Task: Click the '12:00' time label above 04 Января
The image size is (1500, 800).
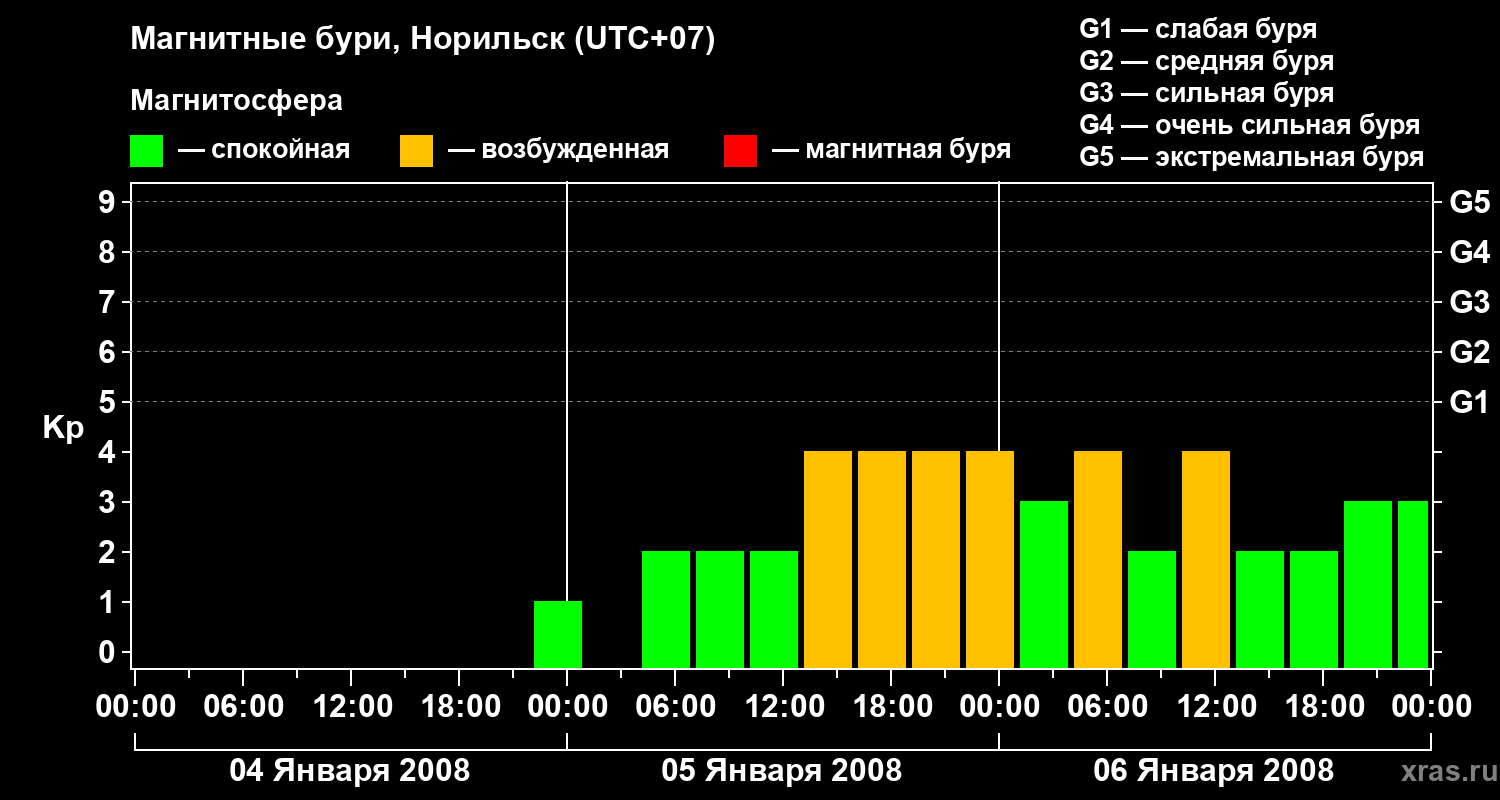Action: point(351,707)
